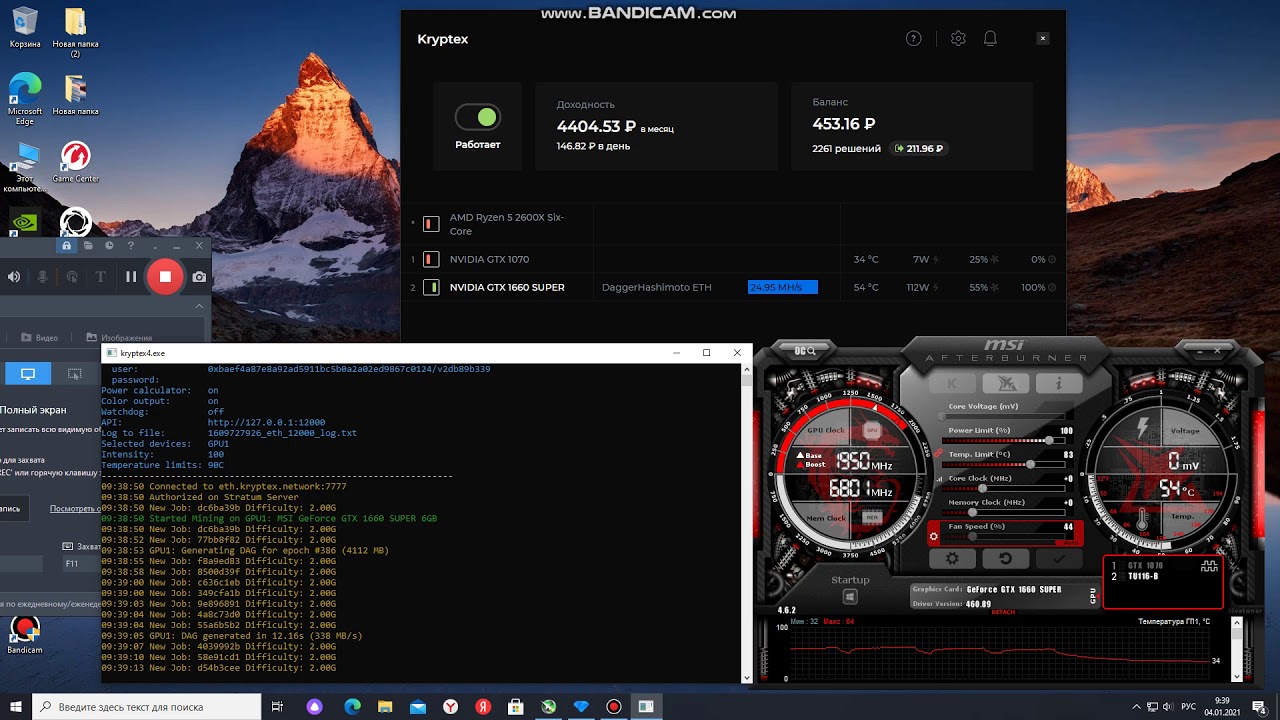Click the Afterburner jet logo button
This screenshot has height=720, width=1280.
coord(1005,383)
